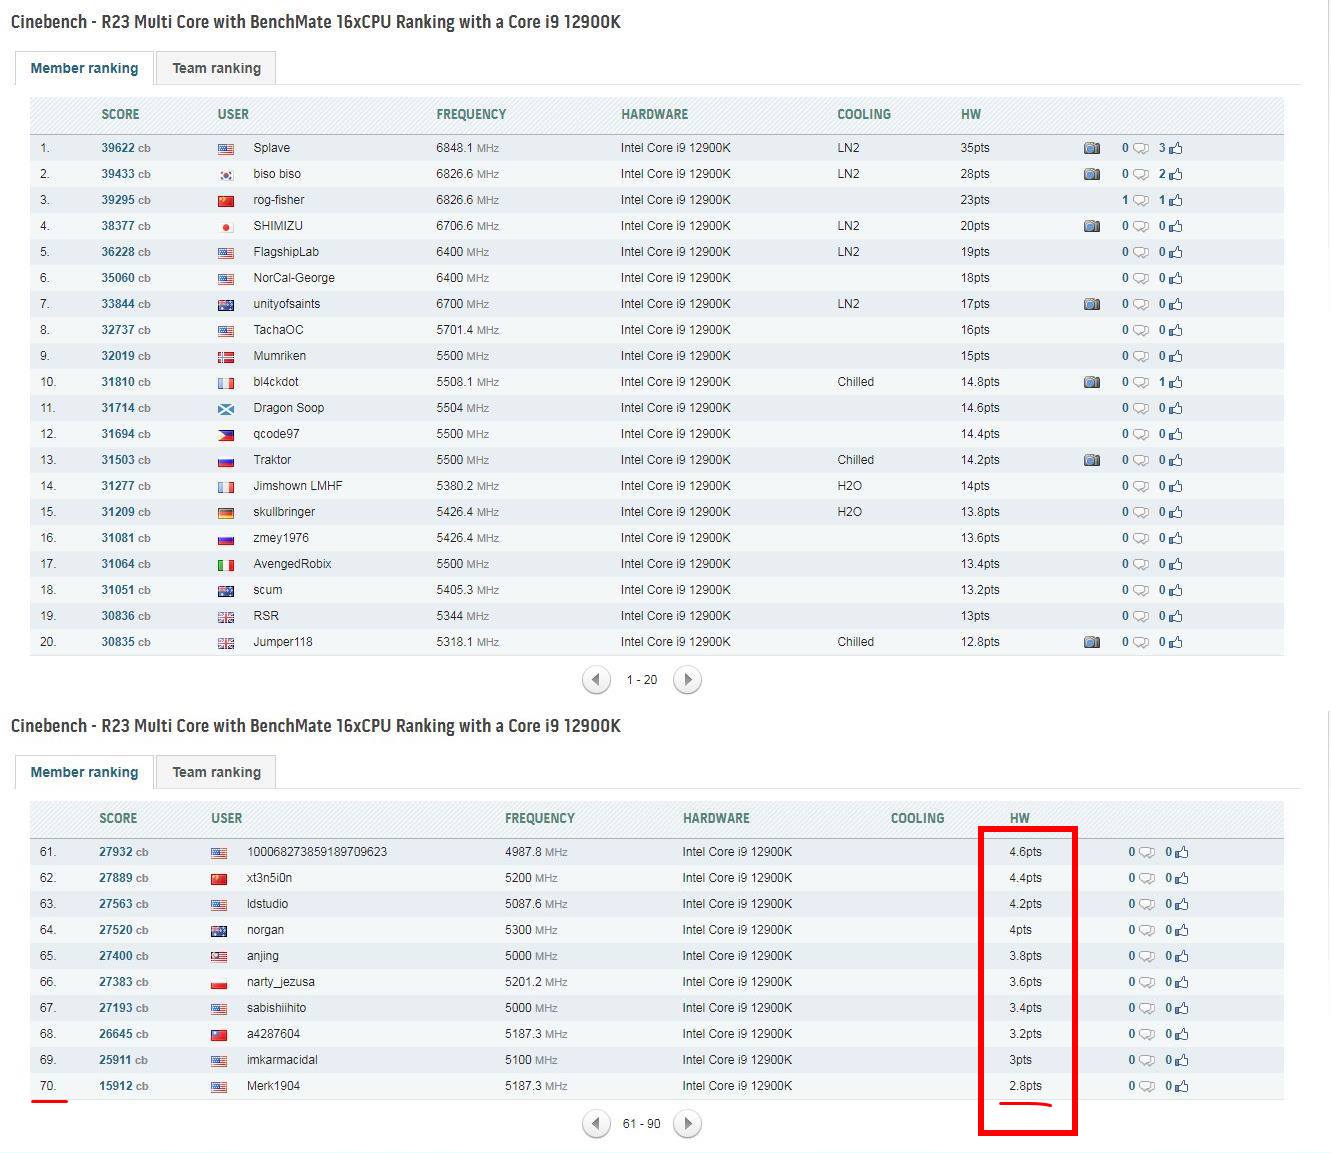Click the Italian flag beside AvengedRobix
Image resolution: width=1331 pixels, height=1153 pixels.
coord(226,565)
